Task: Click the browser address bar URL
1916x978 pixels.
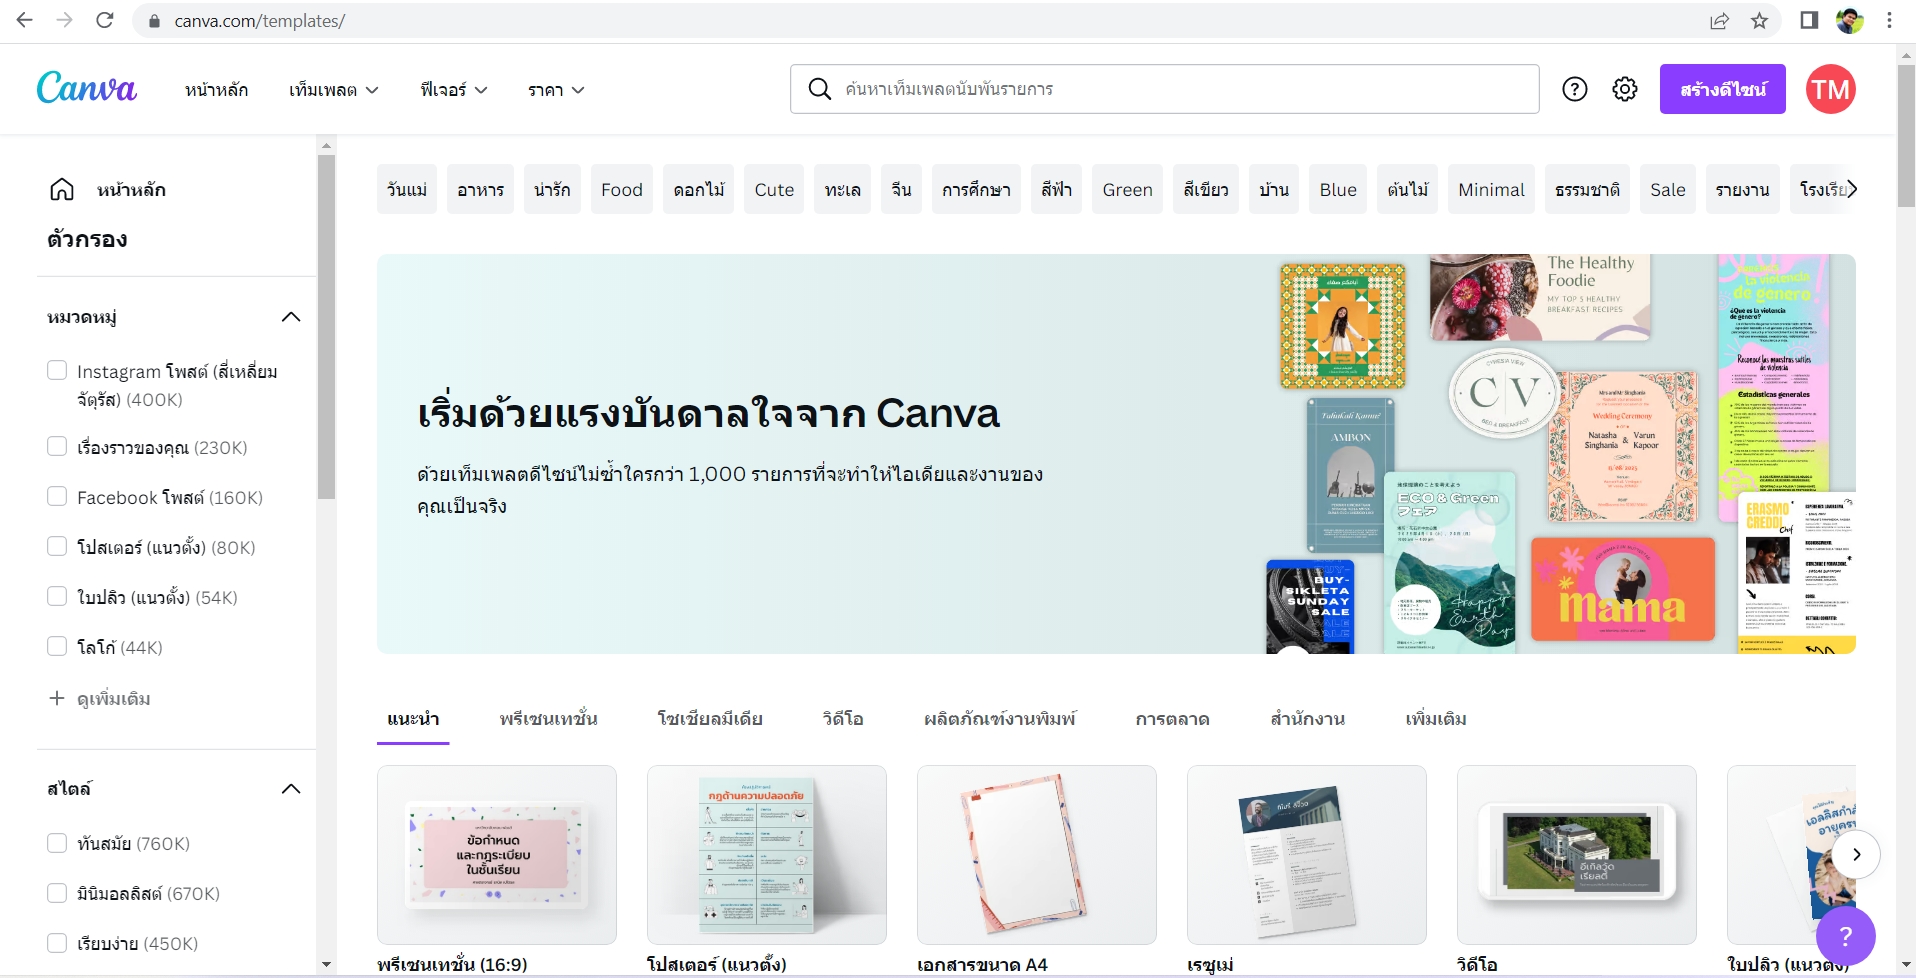Action: 260,21
